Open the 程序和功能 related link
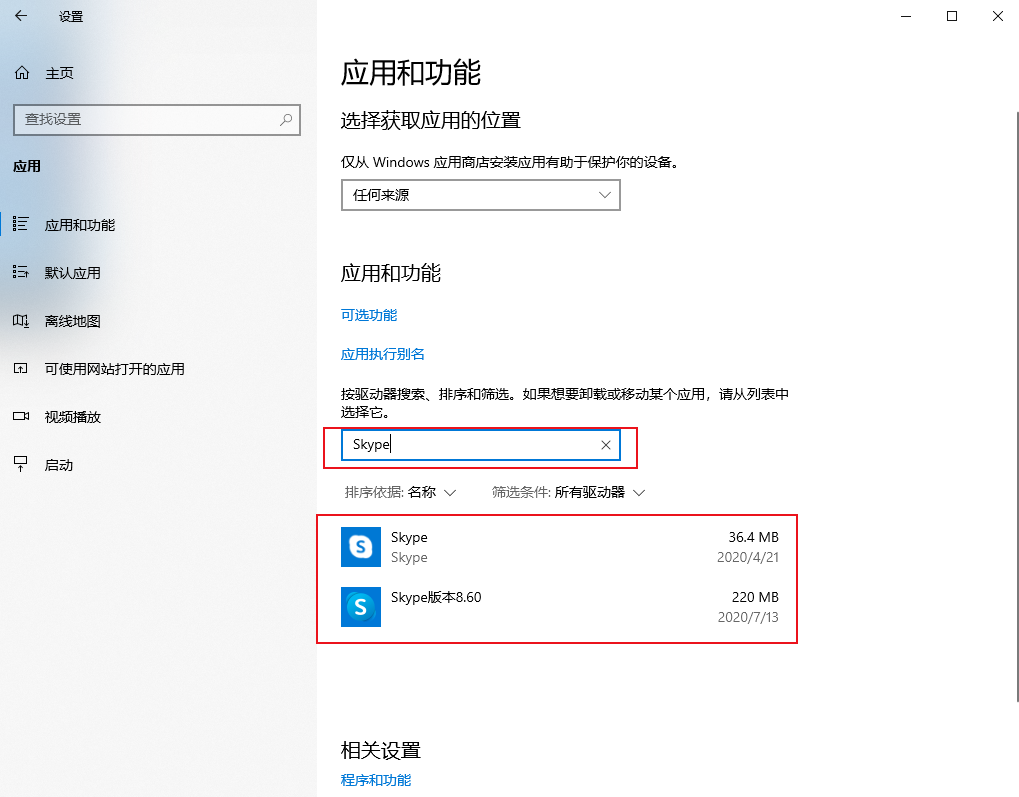The width and height of the screenshot is (1019, 797). pos(376,780)
